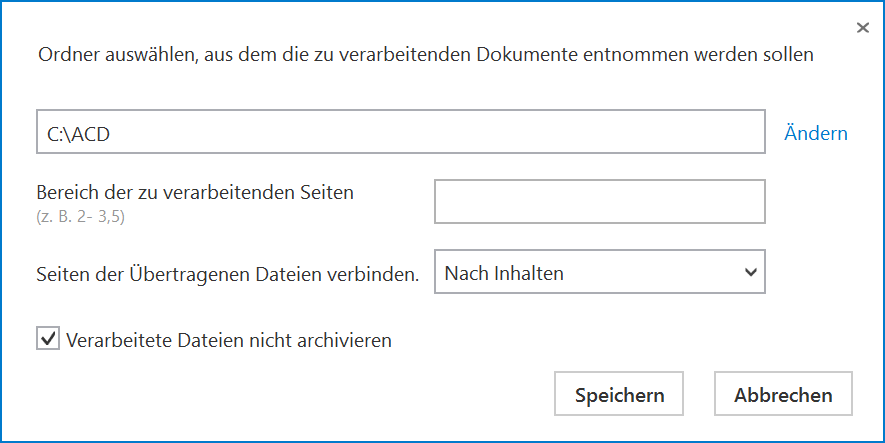The image size is (885, 443).
Task: Place cursor after ACD in path field
Action: [112, 134]
